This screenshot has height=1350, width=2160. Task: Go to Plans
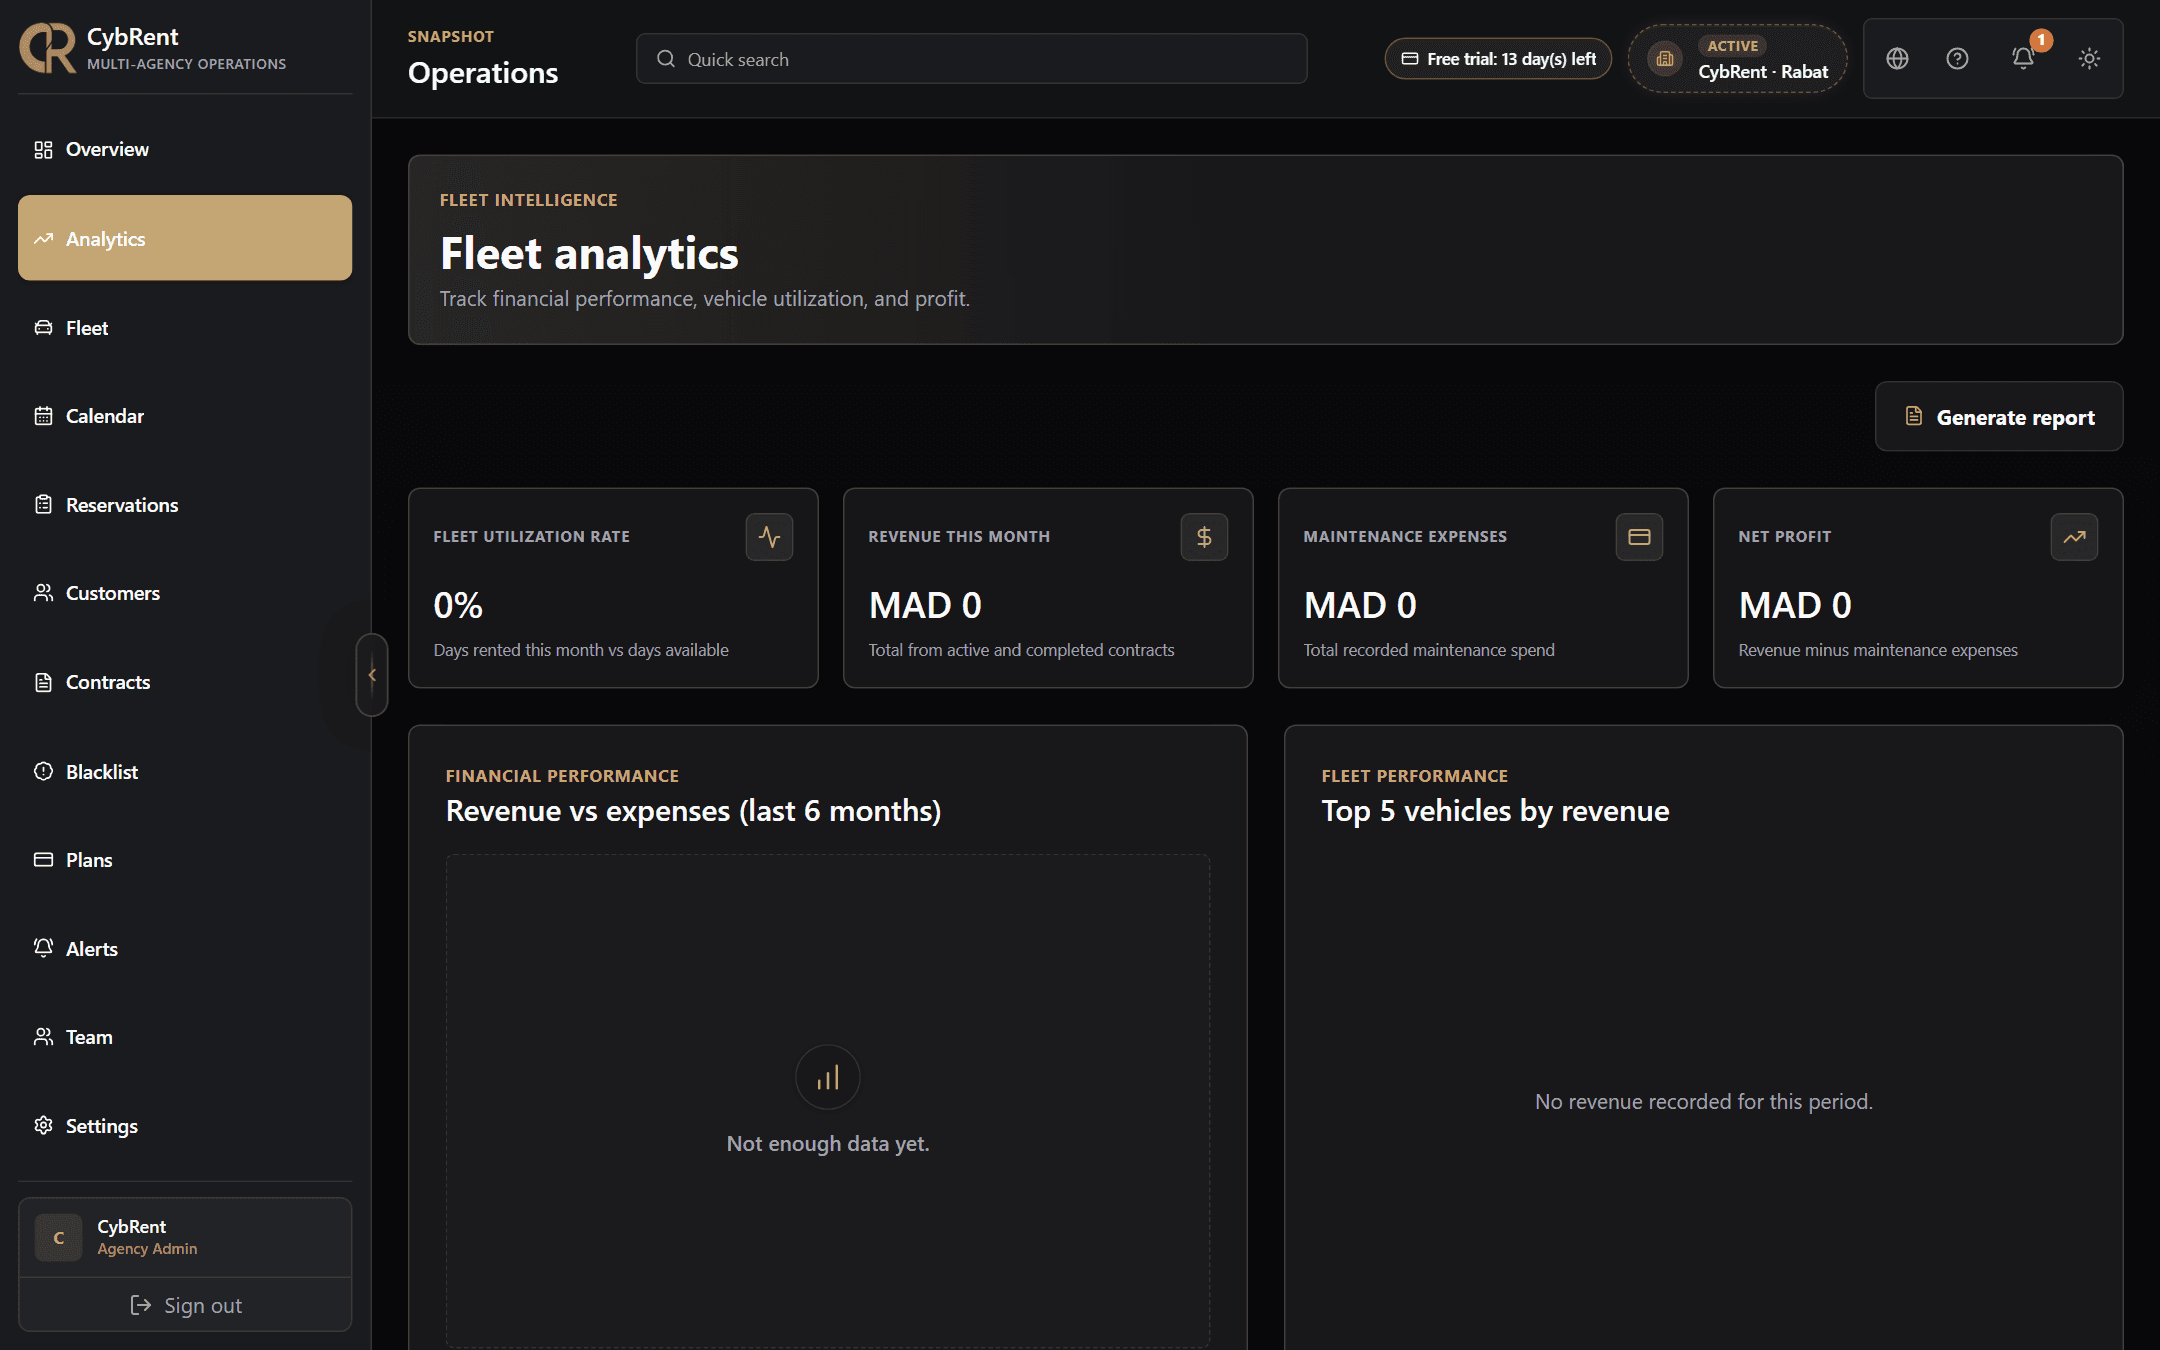coord(185,860)
